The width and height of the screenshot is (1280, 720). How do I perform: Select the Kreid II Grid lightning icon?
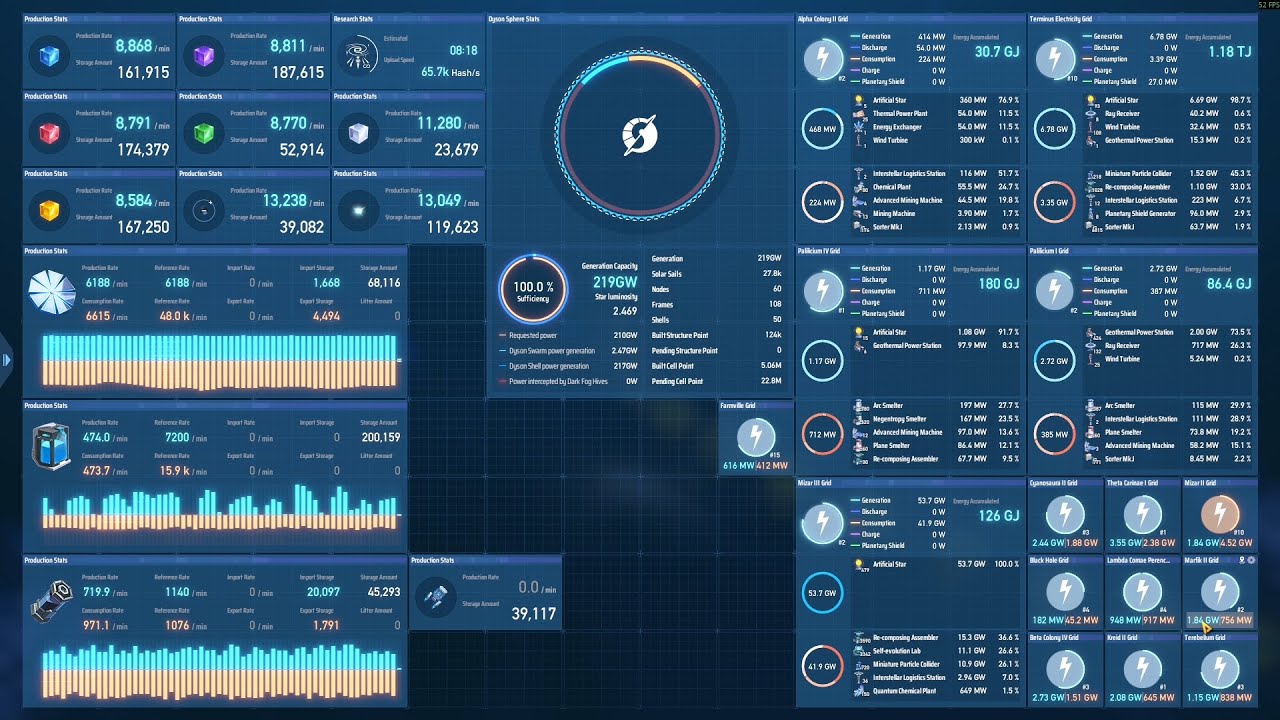(x=1143, y=670)
